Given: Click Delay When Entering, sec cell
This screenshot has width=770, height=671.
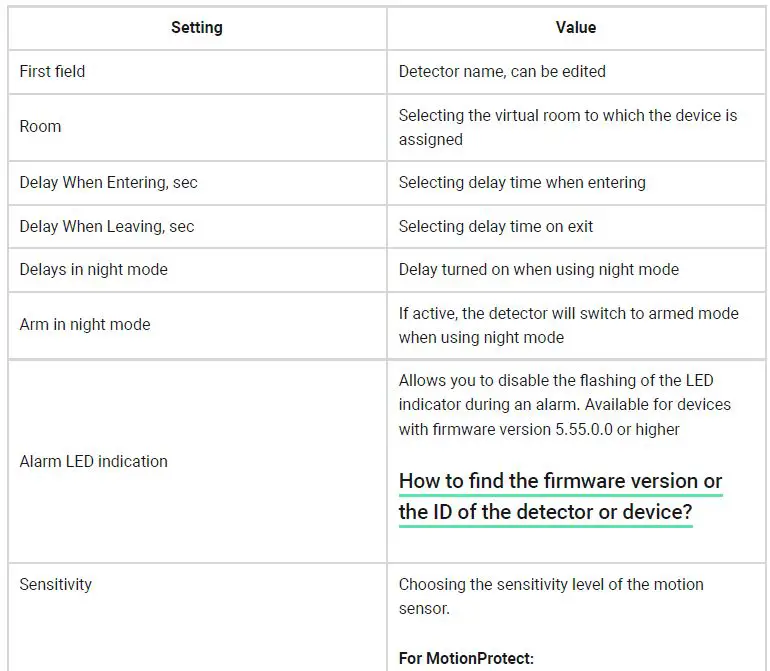Looking at the screenshot, I should point(109,182).
